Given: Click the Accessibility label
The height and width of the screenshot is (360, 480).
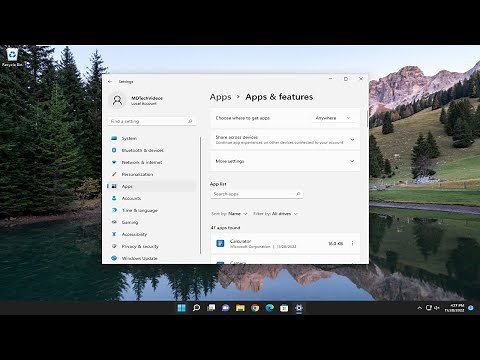Looking at the screenshot, I should [134, 234].
